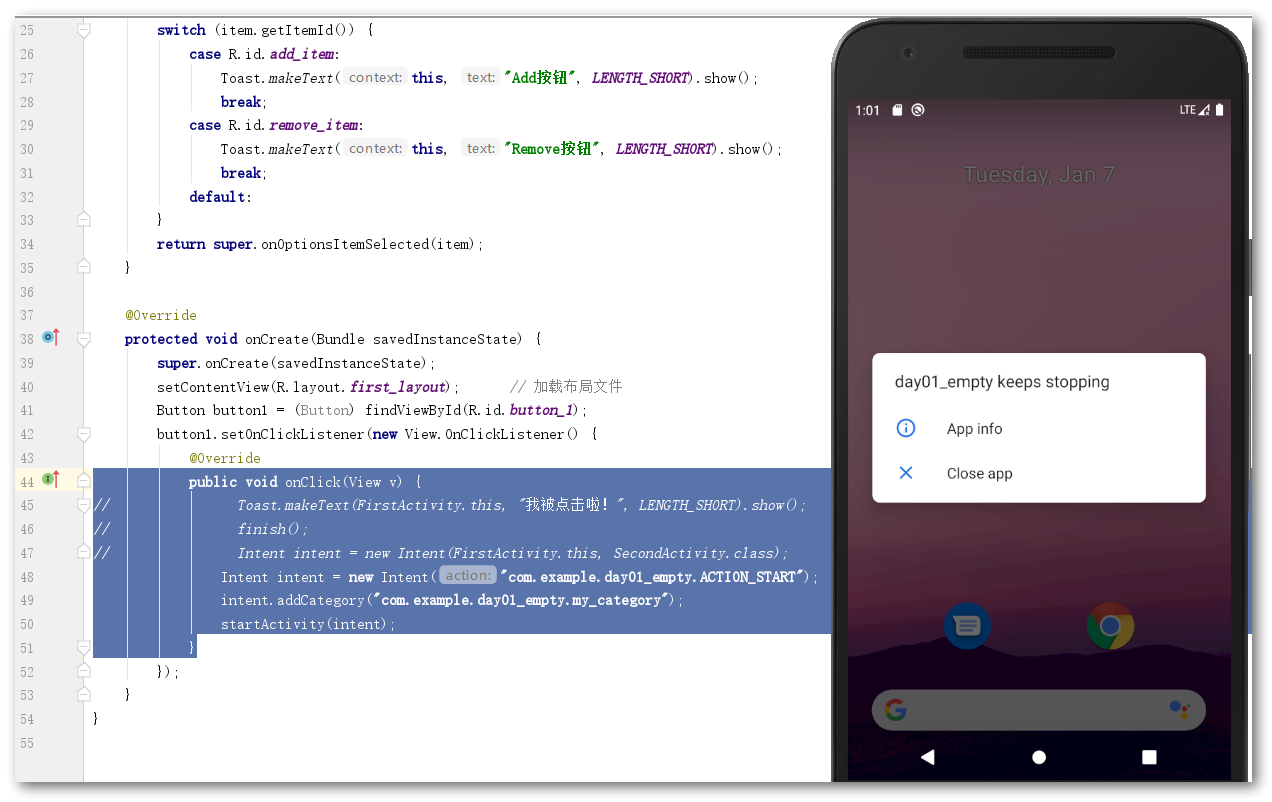Click LENGTH_SHORT constant on line 30
1272x802 pixels.
click(x=664, y=148)
